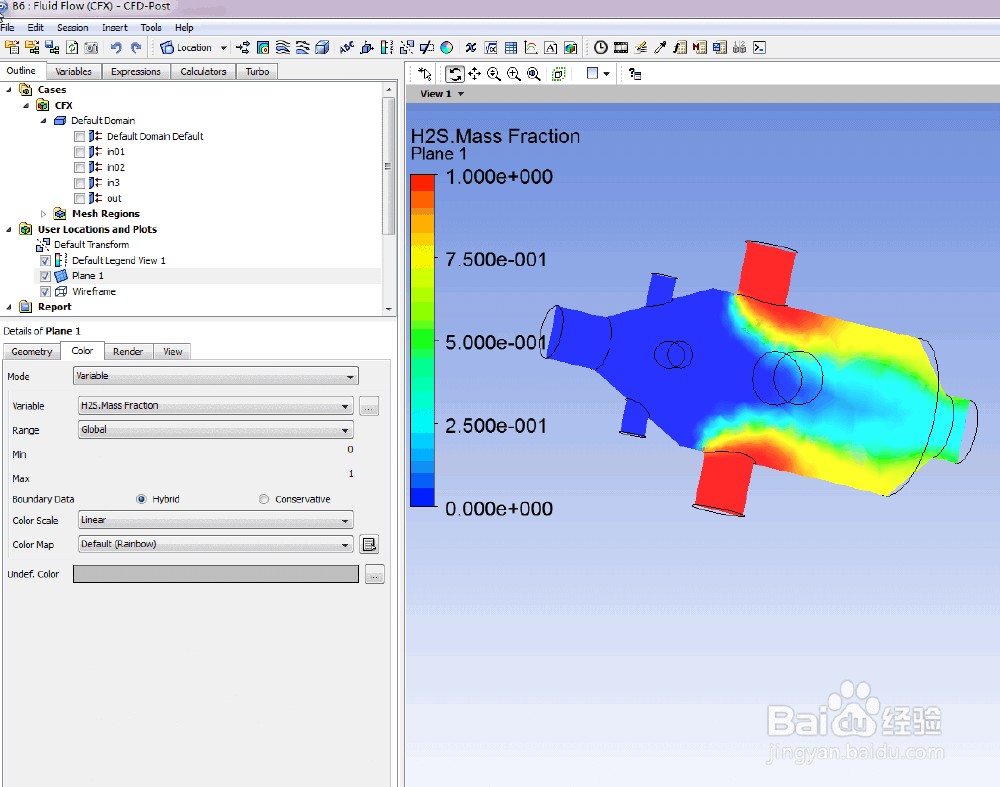Toggle Default Domain Default checkbox
Viewport: 1000px width, 787px height.
[x=79, y=136]
